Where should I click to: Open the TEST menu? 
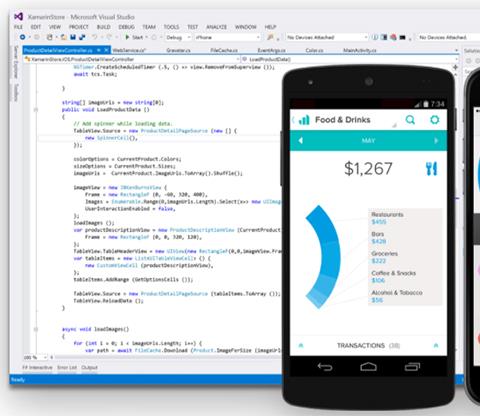click(192, 27)
